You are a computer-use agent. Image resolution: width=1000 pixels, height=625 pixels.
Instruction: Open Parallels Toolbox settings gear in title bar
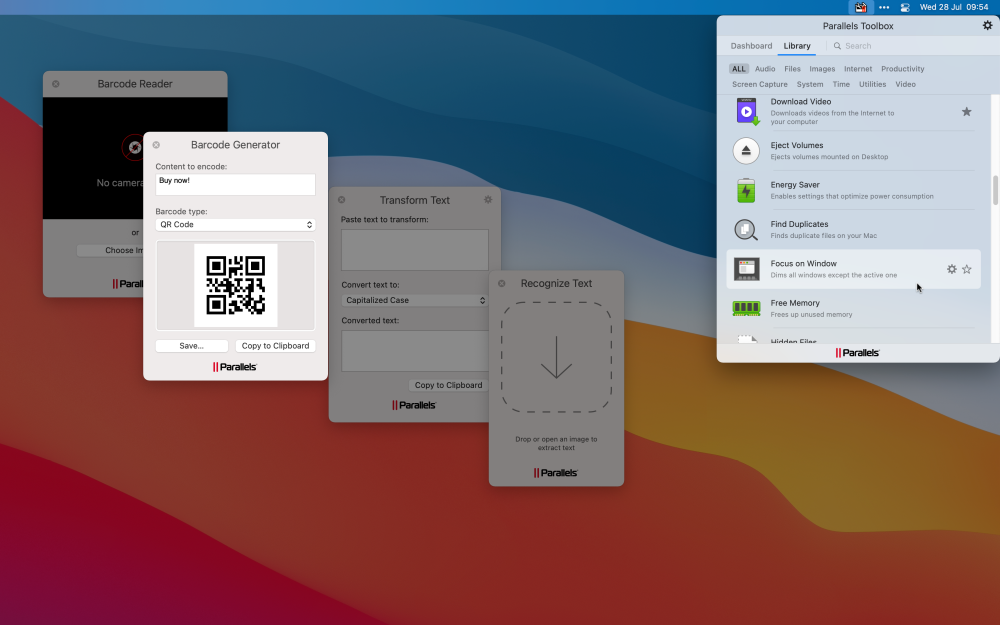(988, 26)
